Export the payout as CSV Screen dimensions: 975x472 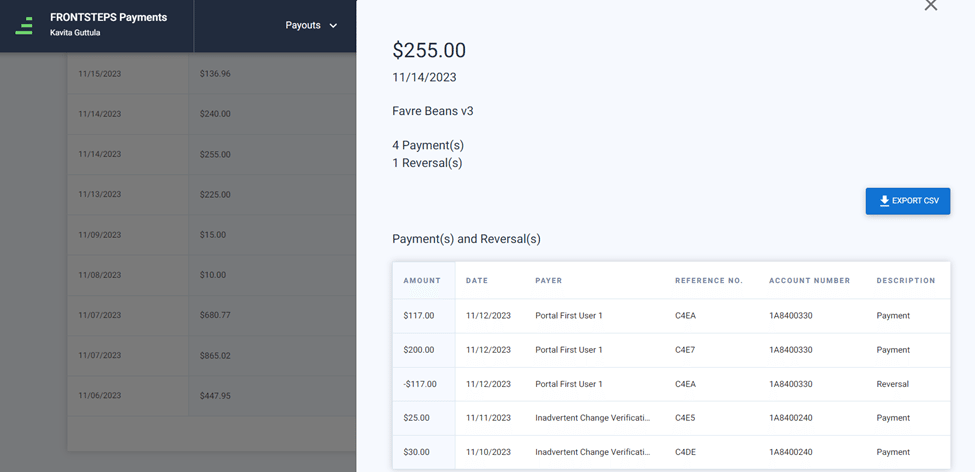click(908, 201)
